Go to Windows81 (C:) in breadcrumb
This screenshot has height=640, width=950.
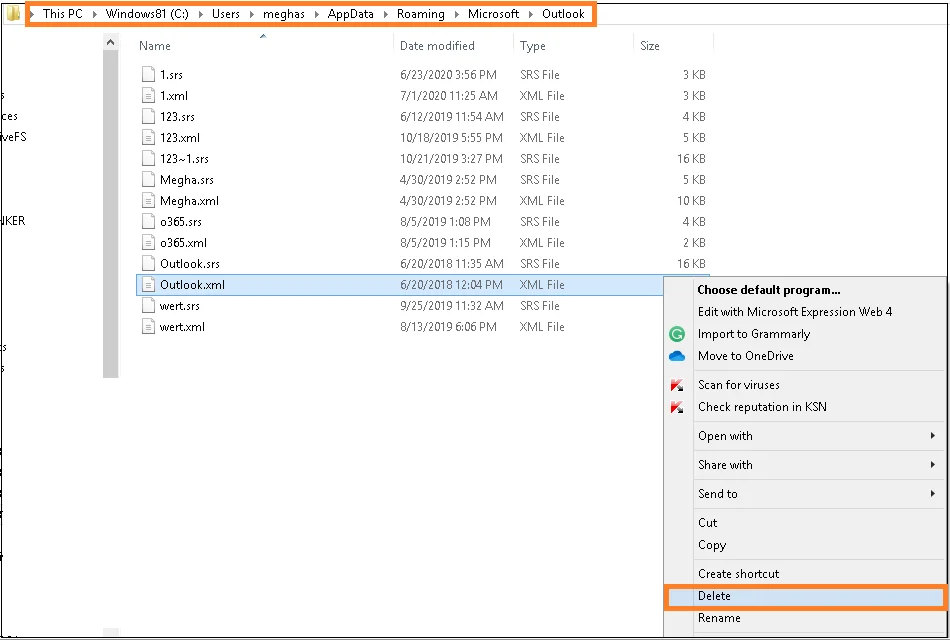coord(147,13)
